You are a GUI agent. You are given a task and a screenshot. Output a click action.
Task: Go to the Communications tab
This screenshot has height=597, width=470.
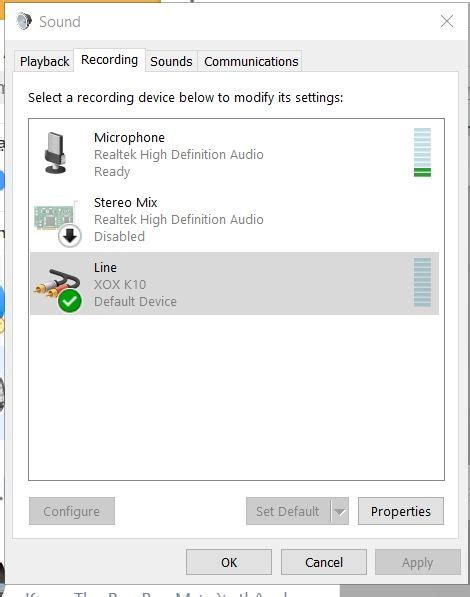[251, 61]
